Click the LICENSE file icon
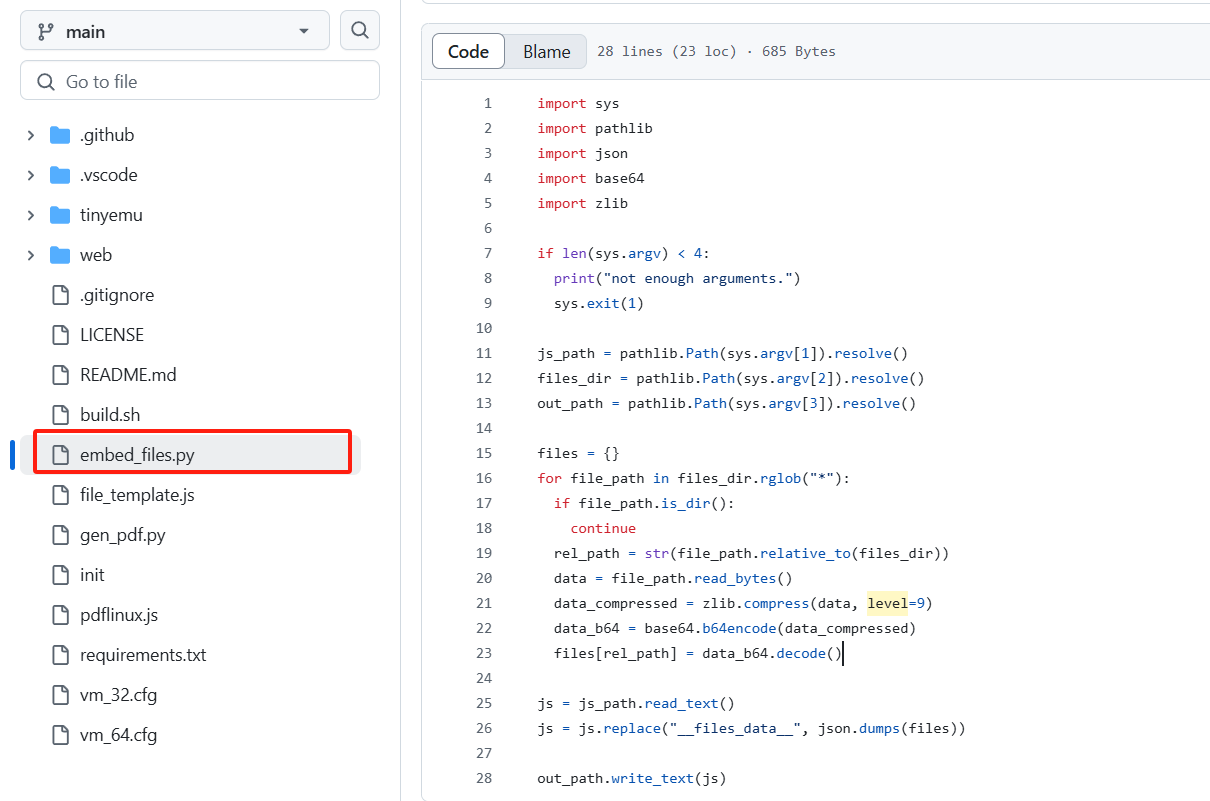The image size is (1210, 801). pos(61,335)
